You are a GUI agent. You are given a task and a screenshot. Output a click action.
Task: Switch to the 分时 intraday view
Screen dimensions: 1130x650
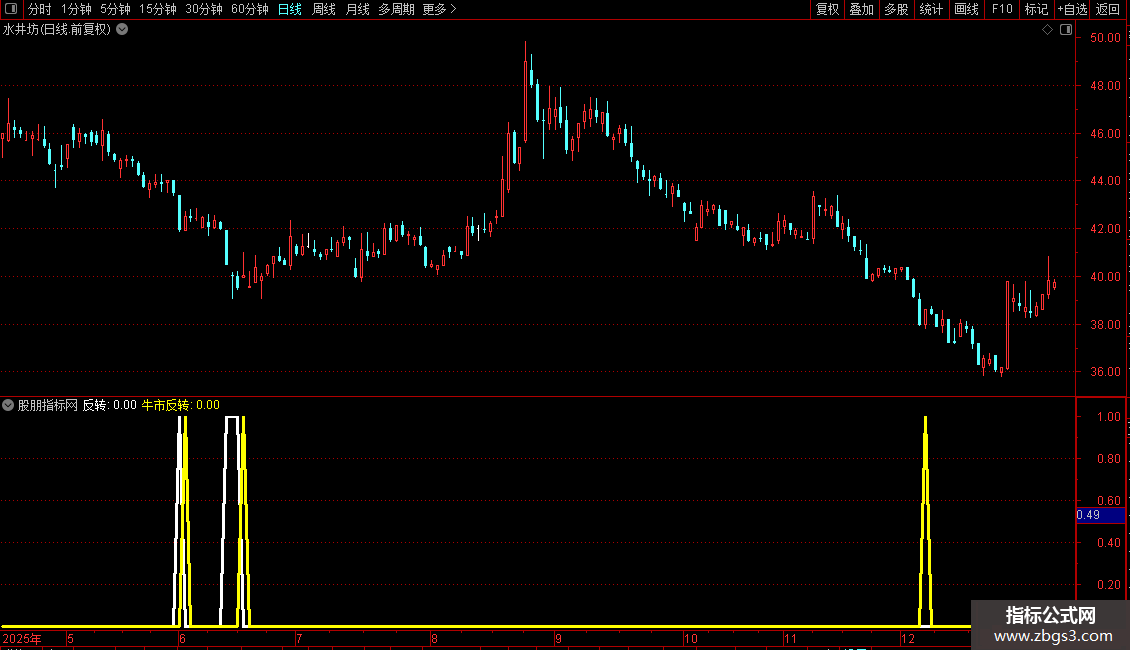(40, 9)
